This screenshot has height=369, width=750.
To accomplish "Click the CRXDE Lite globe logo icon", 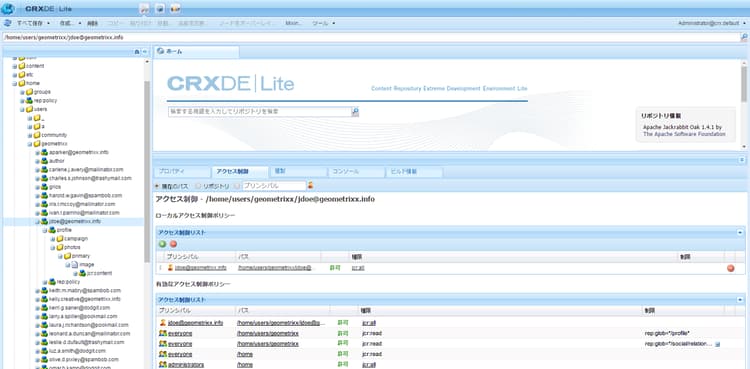I will [x=8, y=9].
